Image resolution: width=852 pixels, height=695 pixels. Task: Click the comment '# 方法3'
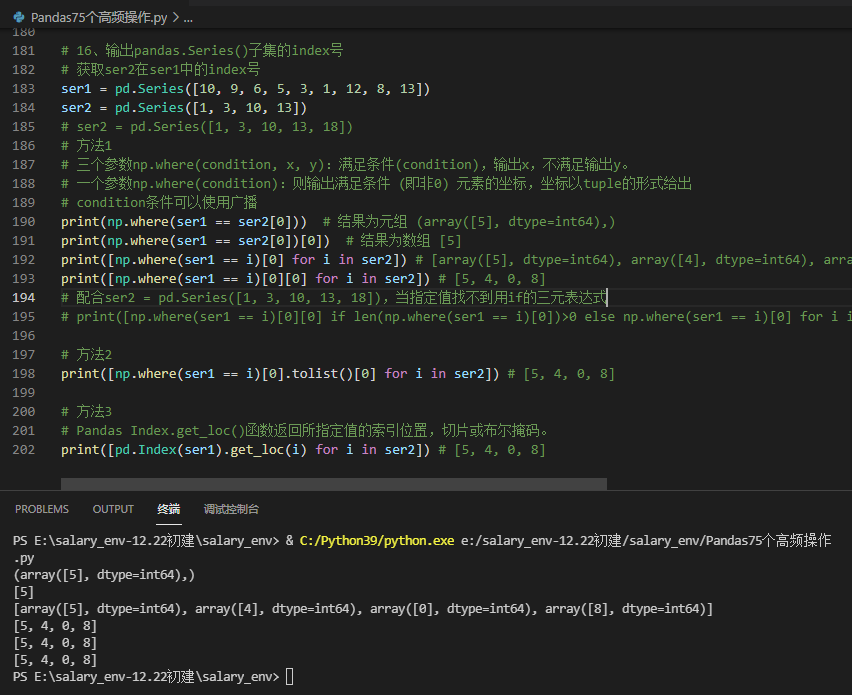tap(86, 412)
